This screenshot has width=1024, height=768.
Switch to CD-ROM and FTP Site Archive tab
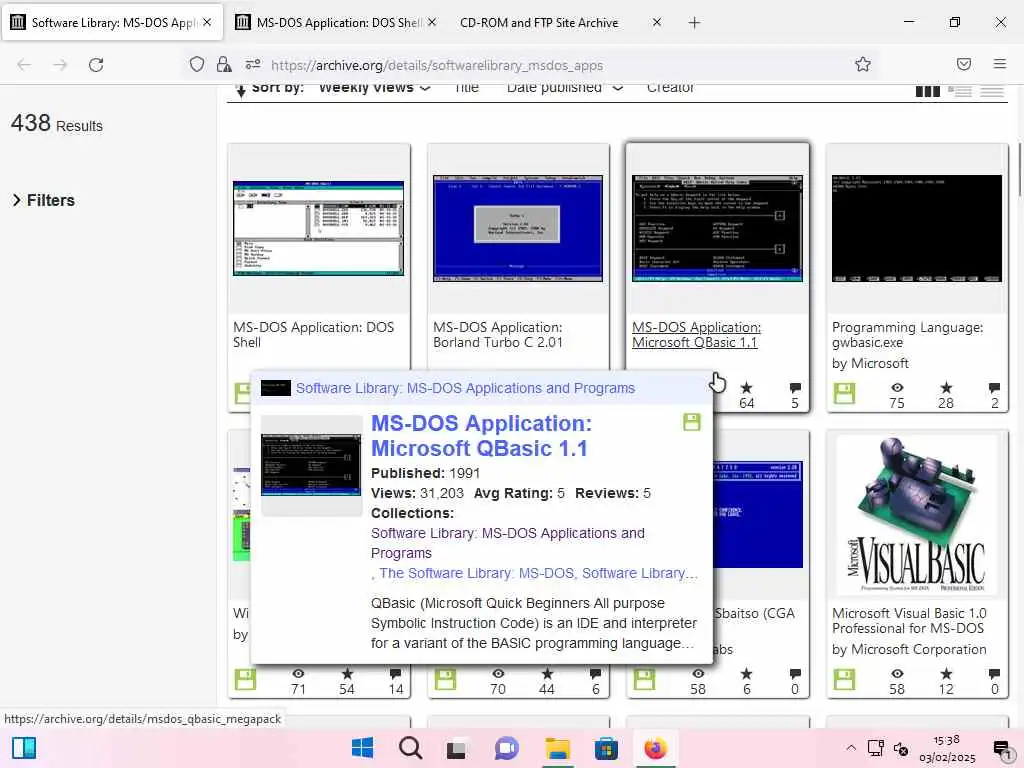(x=539, y=23)
